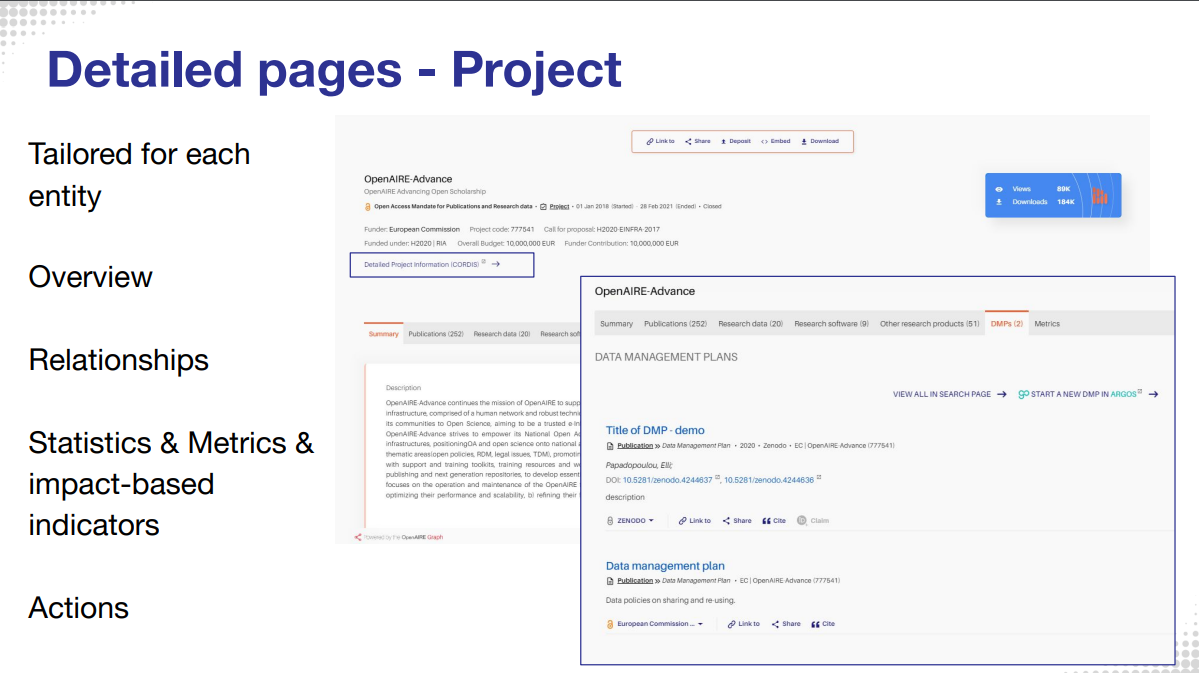Click Share in the top action bar
The width and height of the screenshot is (1199, 673).
[x=697, y=141]
